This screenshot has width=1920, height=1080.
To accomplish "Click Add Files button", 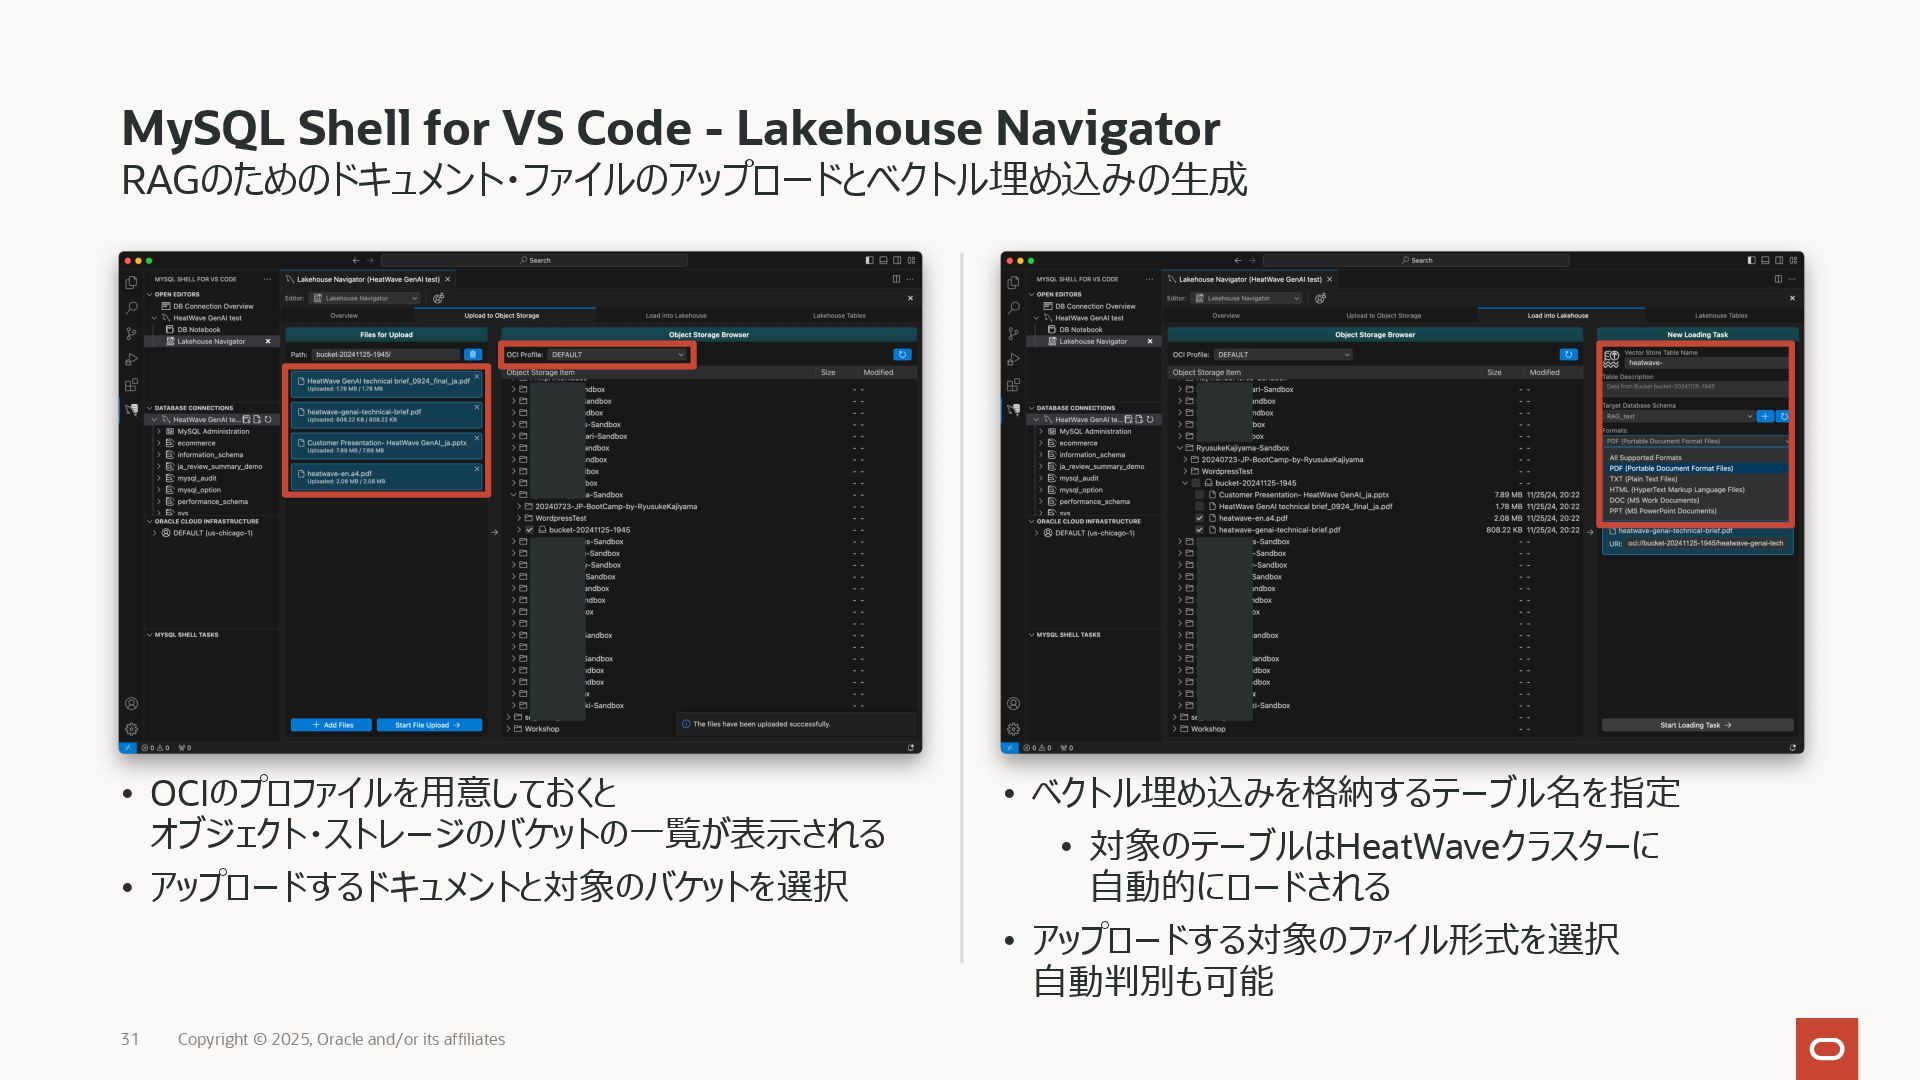I will [331, 725].
